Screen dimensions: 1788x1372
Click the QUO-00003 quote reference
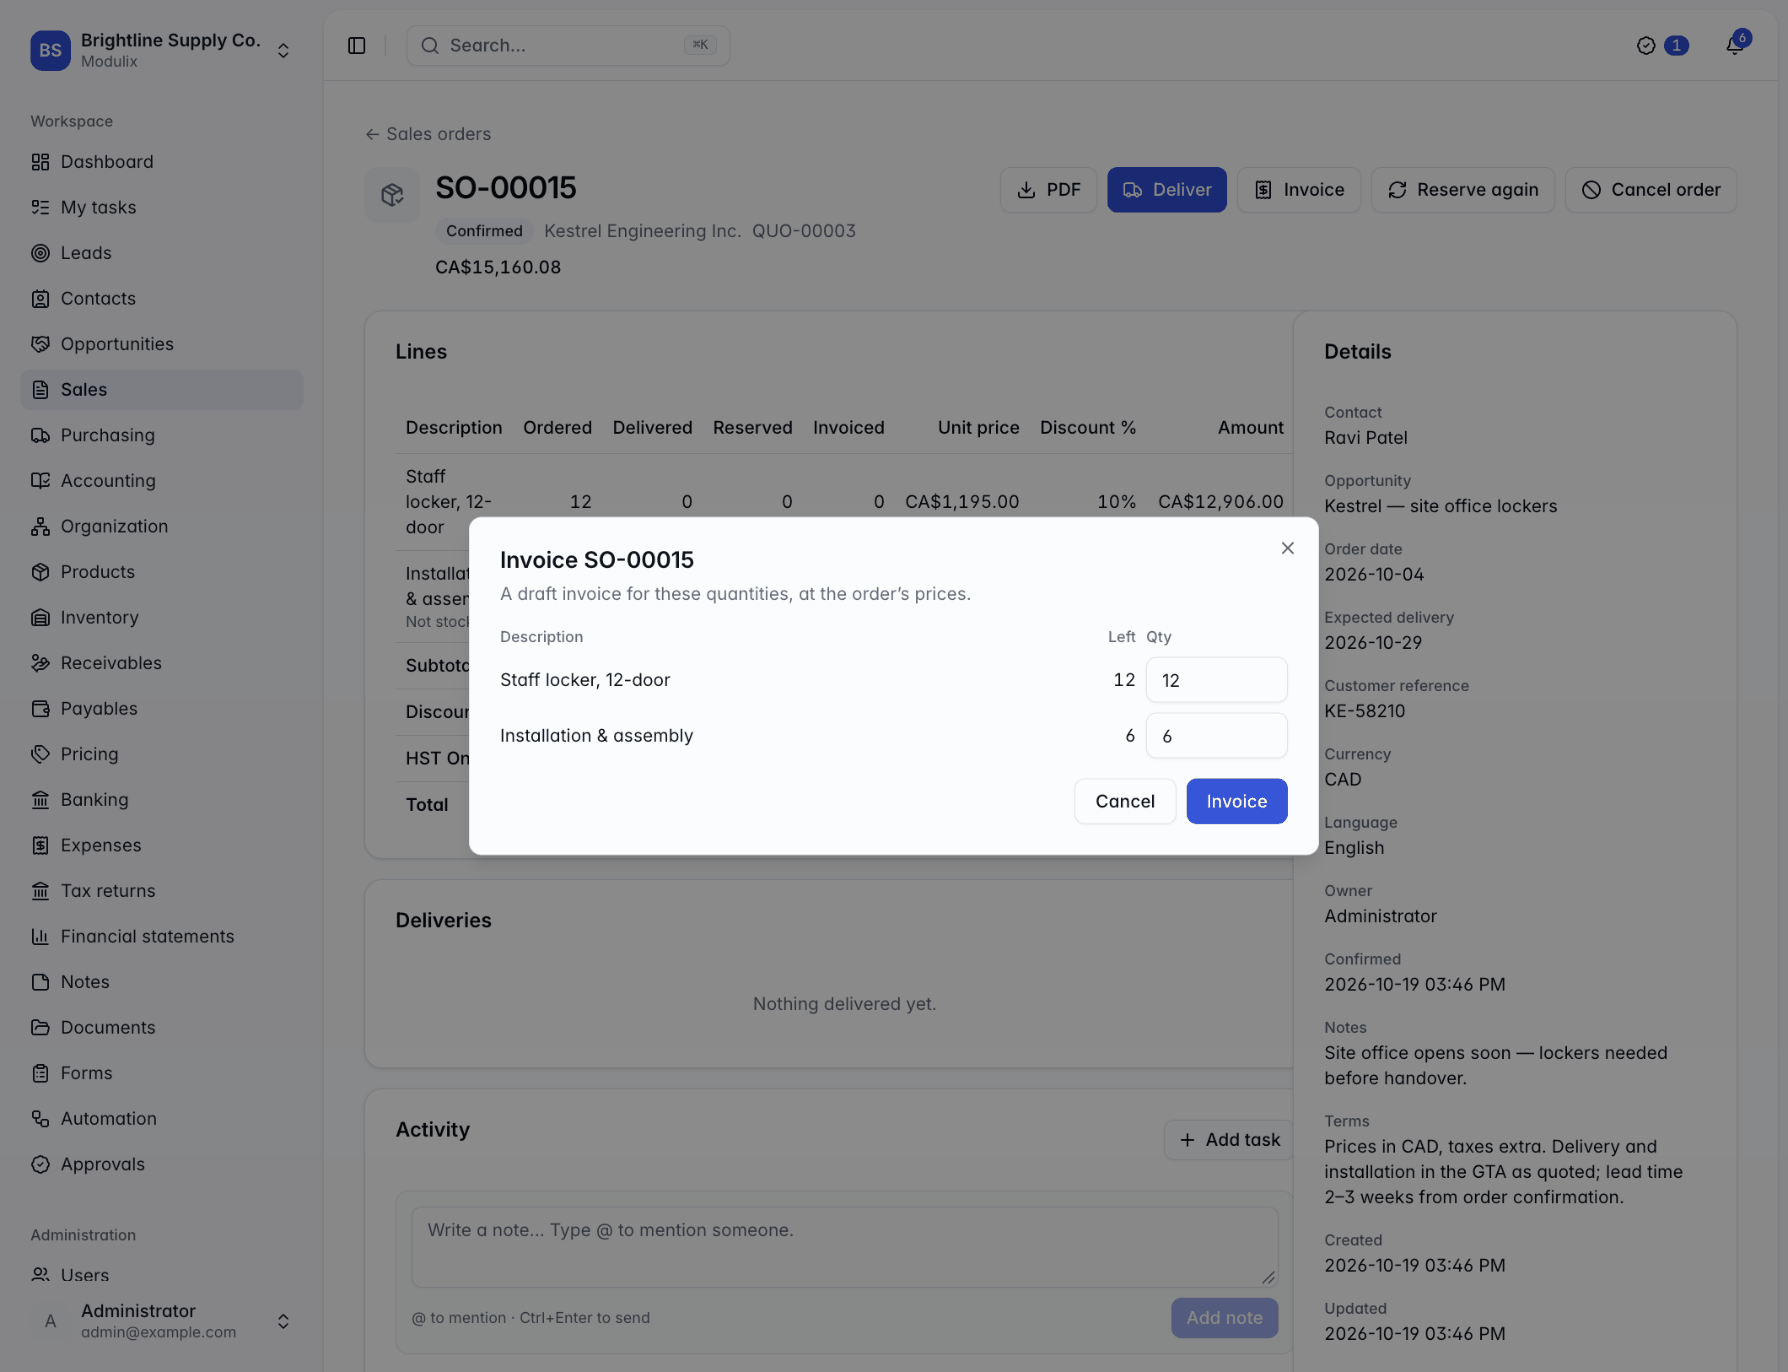(804, 231)
